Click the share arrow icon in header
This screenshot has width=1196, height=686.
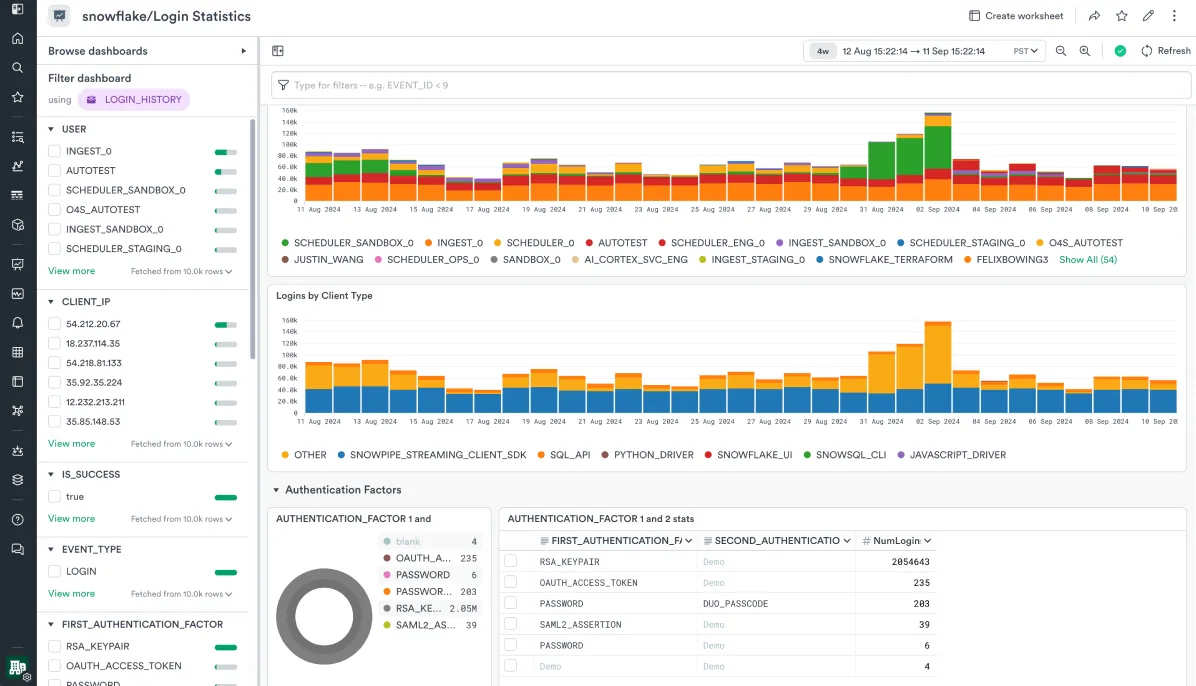pos(1094,16)
